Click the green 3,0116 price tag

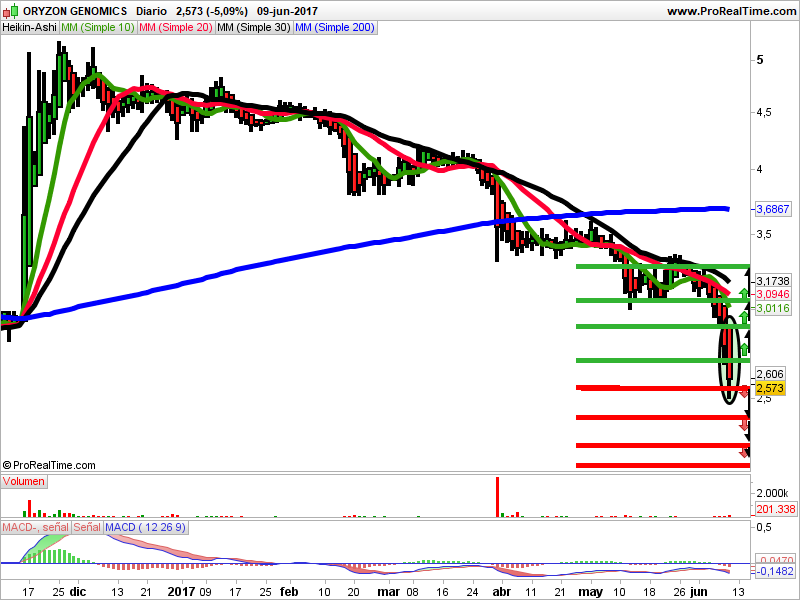[x=773, y=308]
